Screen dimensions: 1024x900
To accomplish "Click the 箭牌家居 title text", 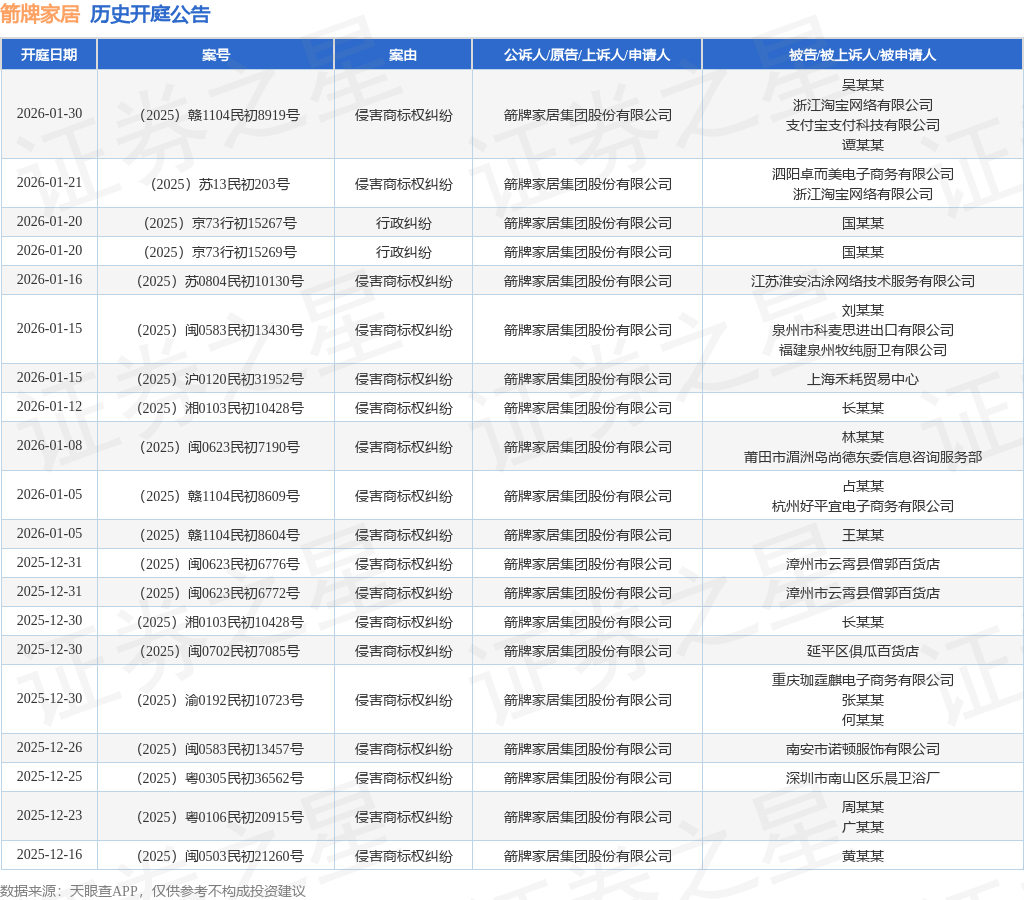I will [x=40, y=14].
